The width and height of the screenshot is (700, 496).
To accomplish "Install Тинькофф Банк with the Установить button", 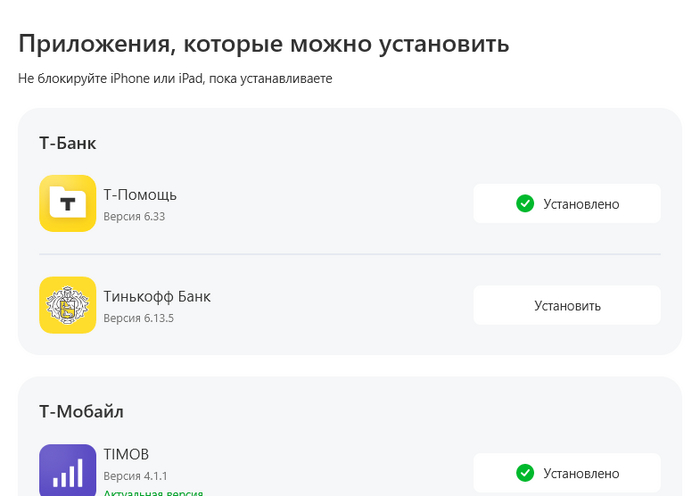I will click(x=567, y=305).
